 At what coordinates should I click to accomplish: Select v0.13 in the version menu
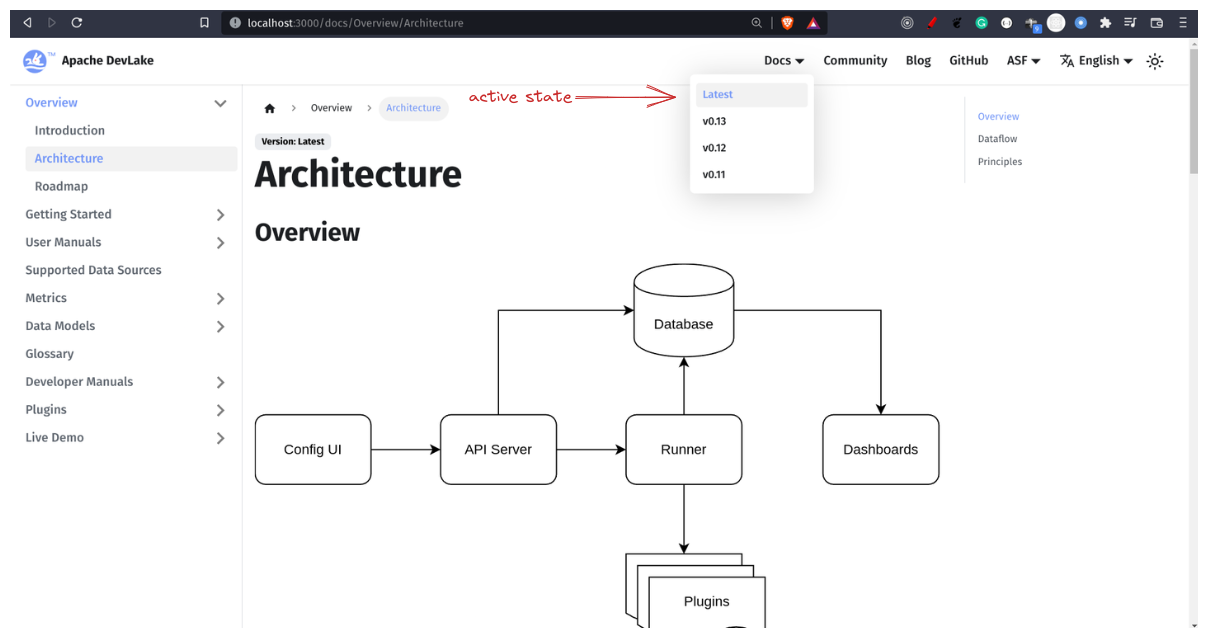[x=752, y=121]
